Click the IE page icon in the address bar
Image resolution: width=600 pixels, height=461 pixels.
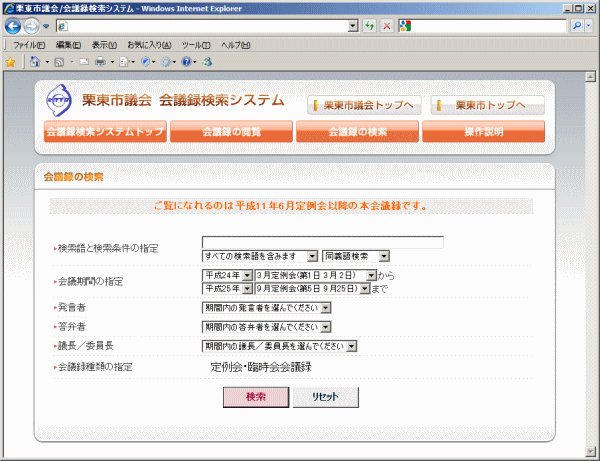tap(62, 26)
